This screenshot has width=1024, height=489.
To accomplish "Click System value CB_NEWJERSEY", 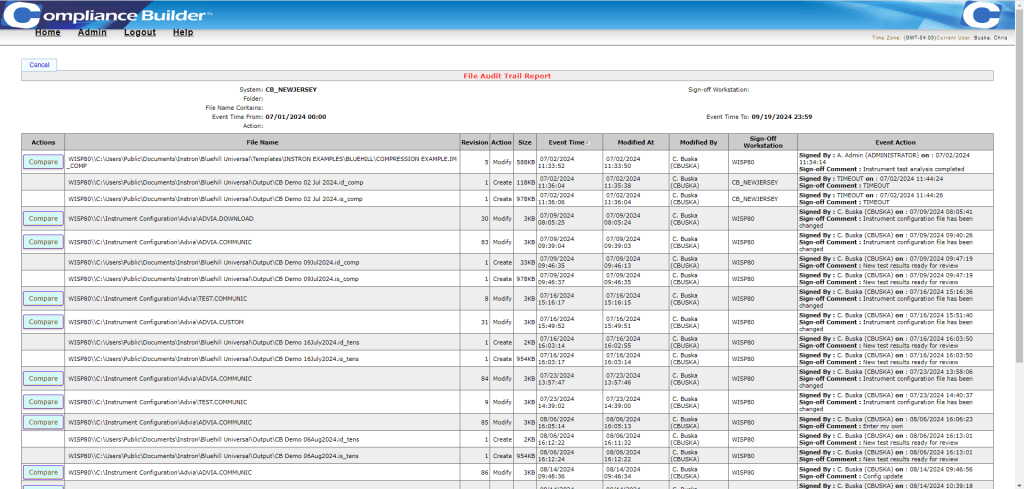I will point(291,90).
